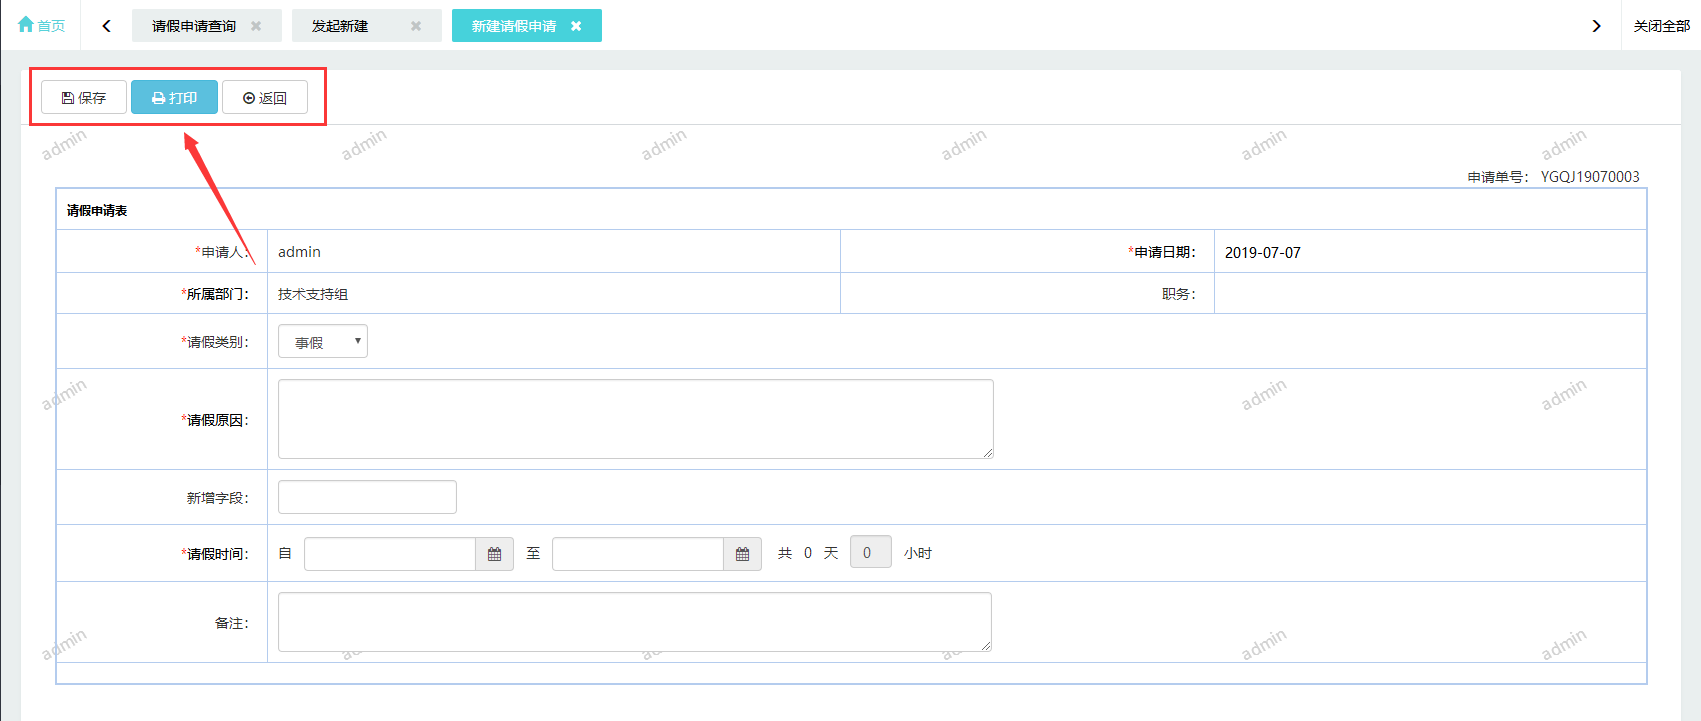The width and height of the screenshot is (1701, 721).
Task: Click application number YGQJ19070003
Action: tap(1590, 177)
